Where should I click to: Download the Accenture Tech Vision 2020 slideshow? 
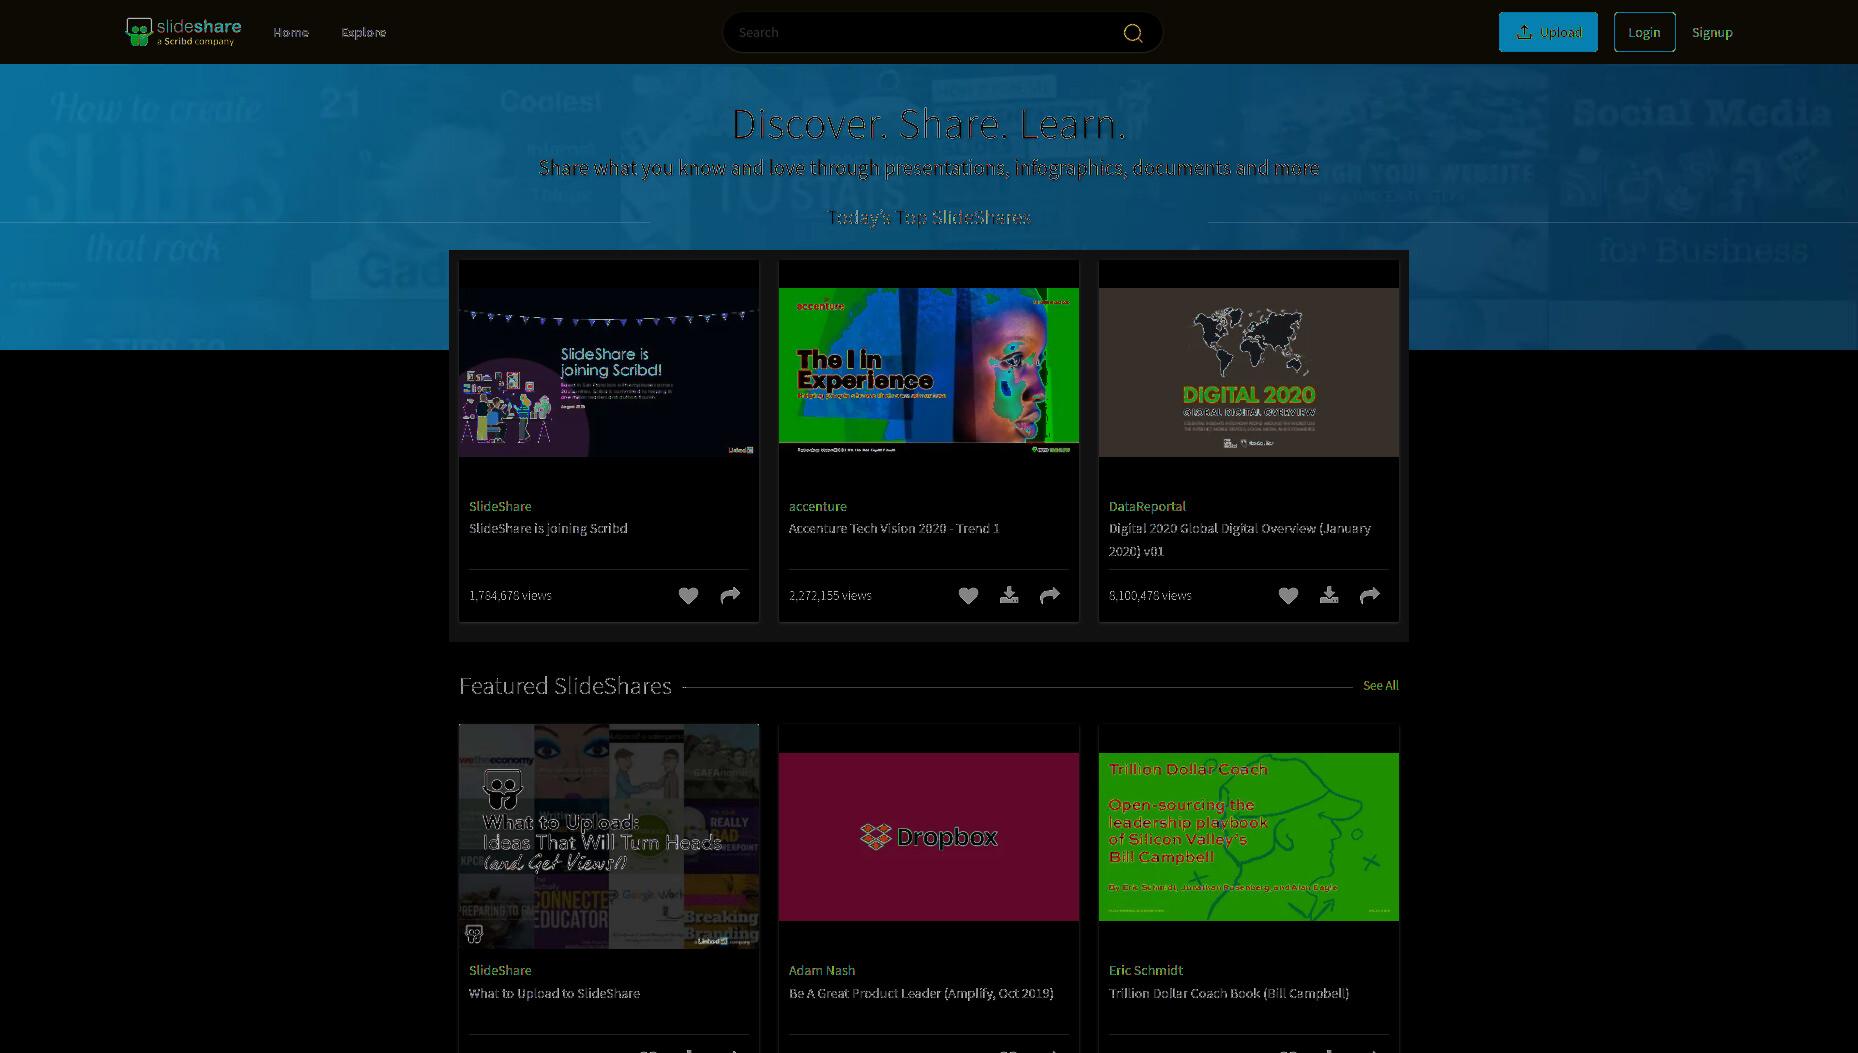(1009, 596)
